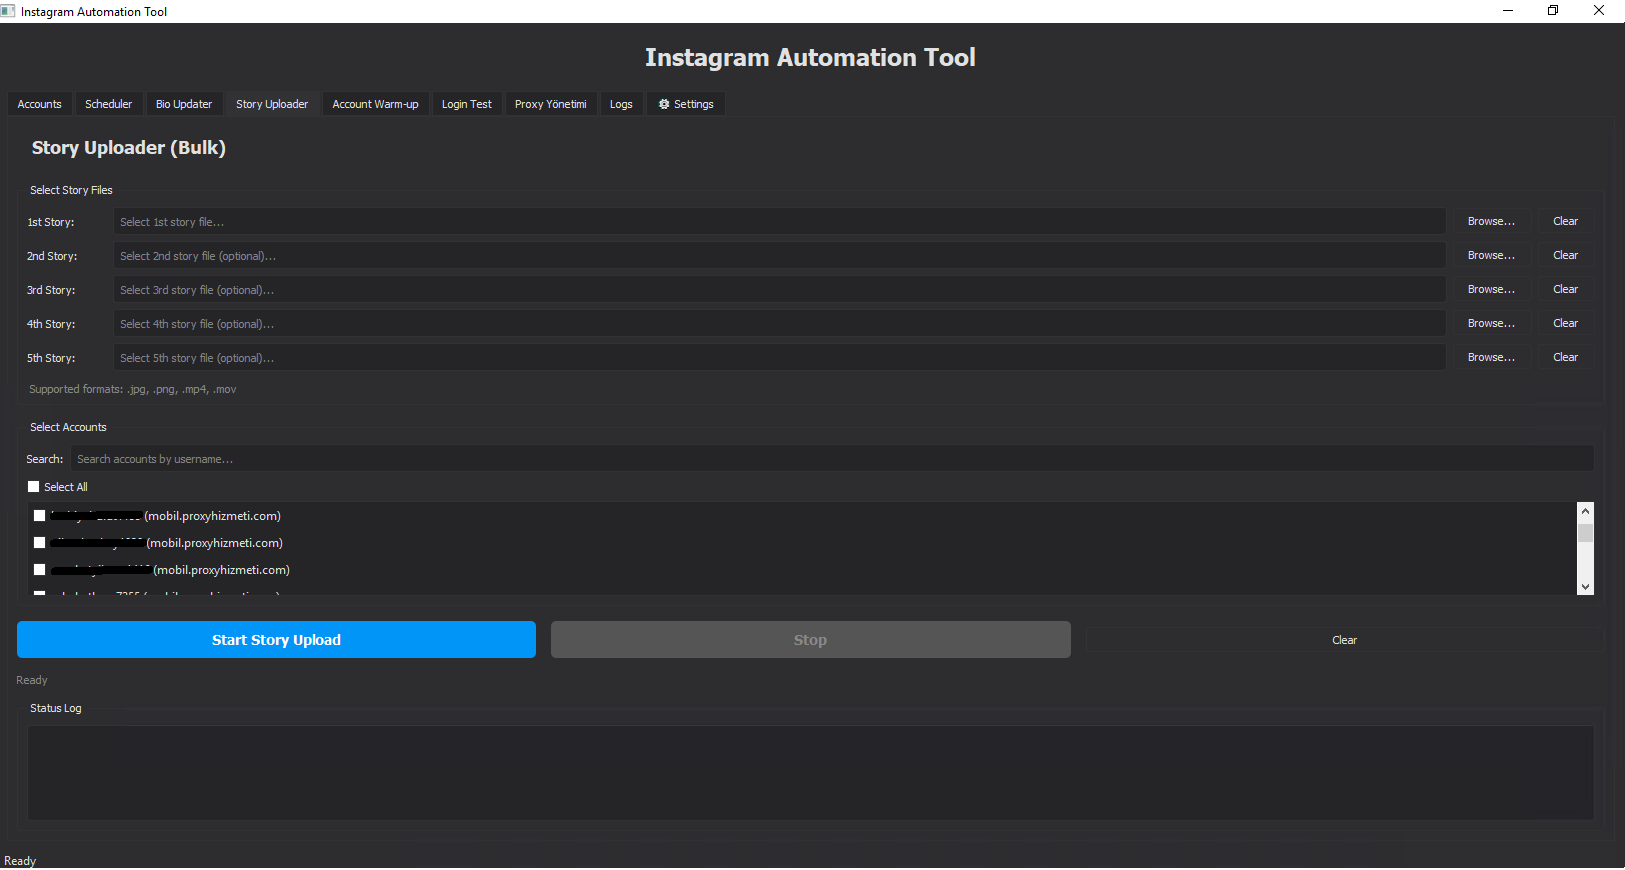Click the "1st Story:" label
Image resolution: width=1625 pixels, height=870 pixels.
tap(51, 222)
